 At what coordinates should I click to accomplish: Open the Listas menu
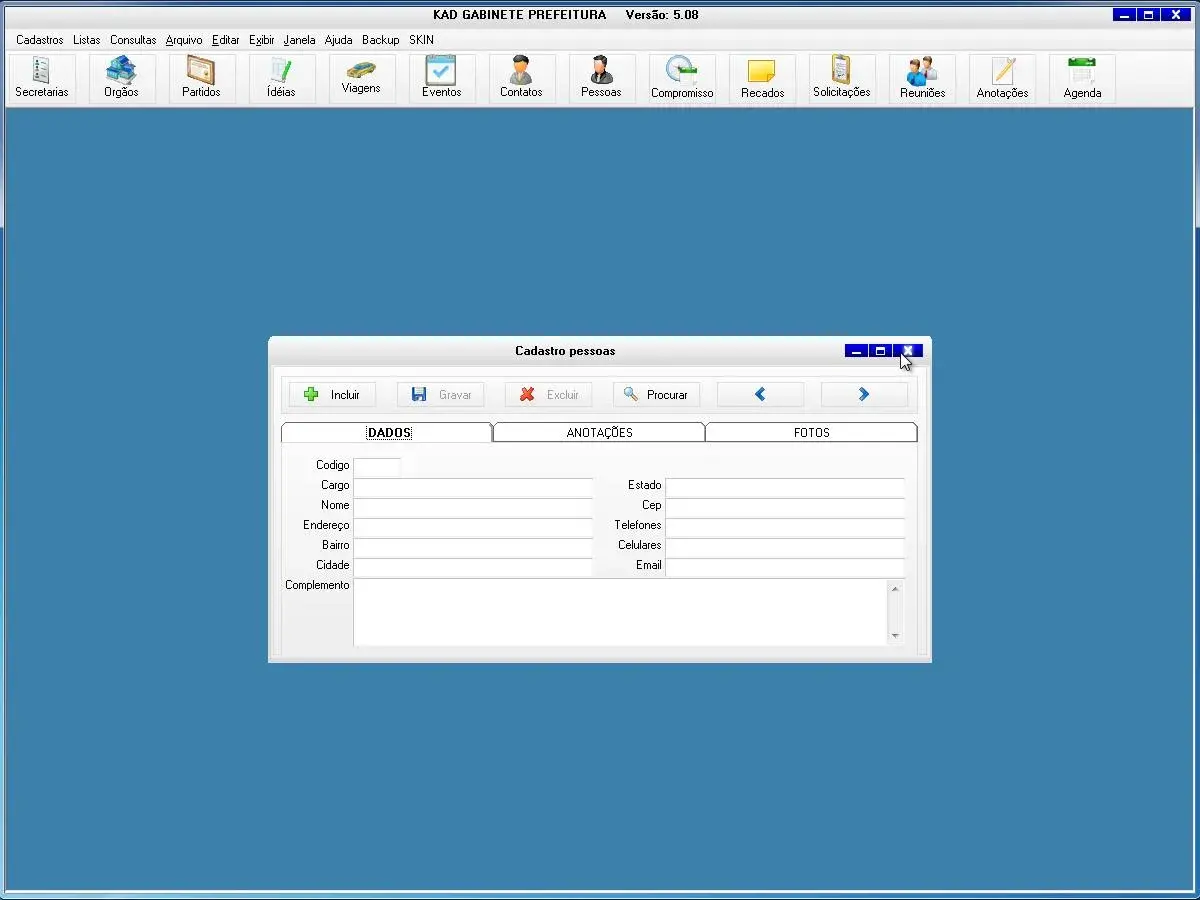pyautogui.click(x=87, y=40)
